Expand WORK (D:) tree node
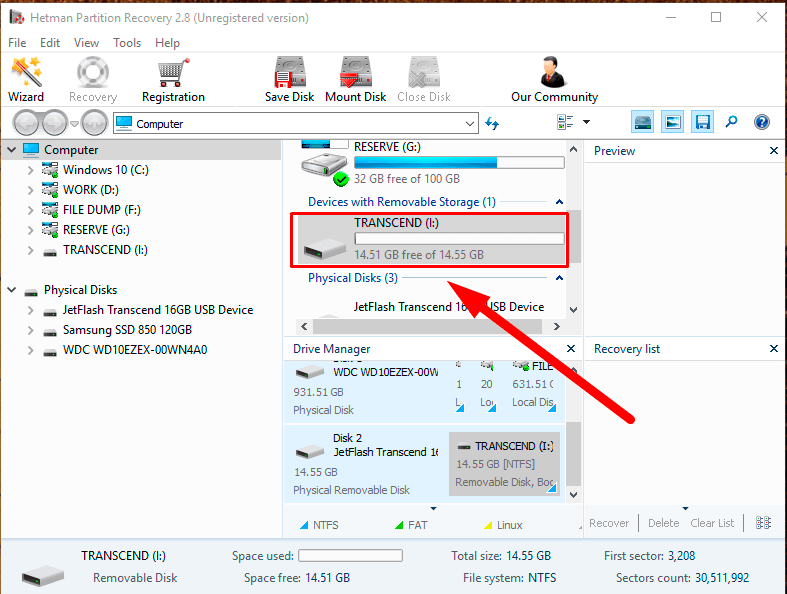 31,190
